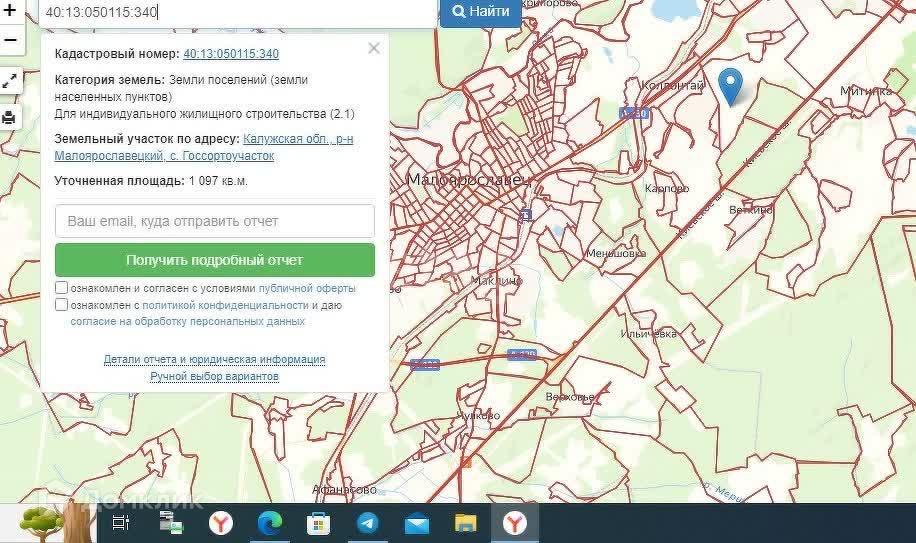This screenshot has height=543, width=916.
Task: Toggle fullscreen map view
Action: (x=10, y=82)
